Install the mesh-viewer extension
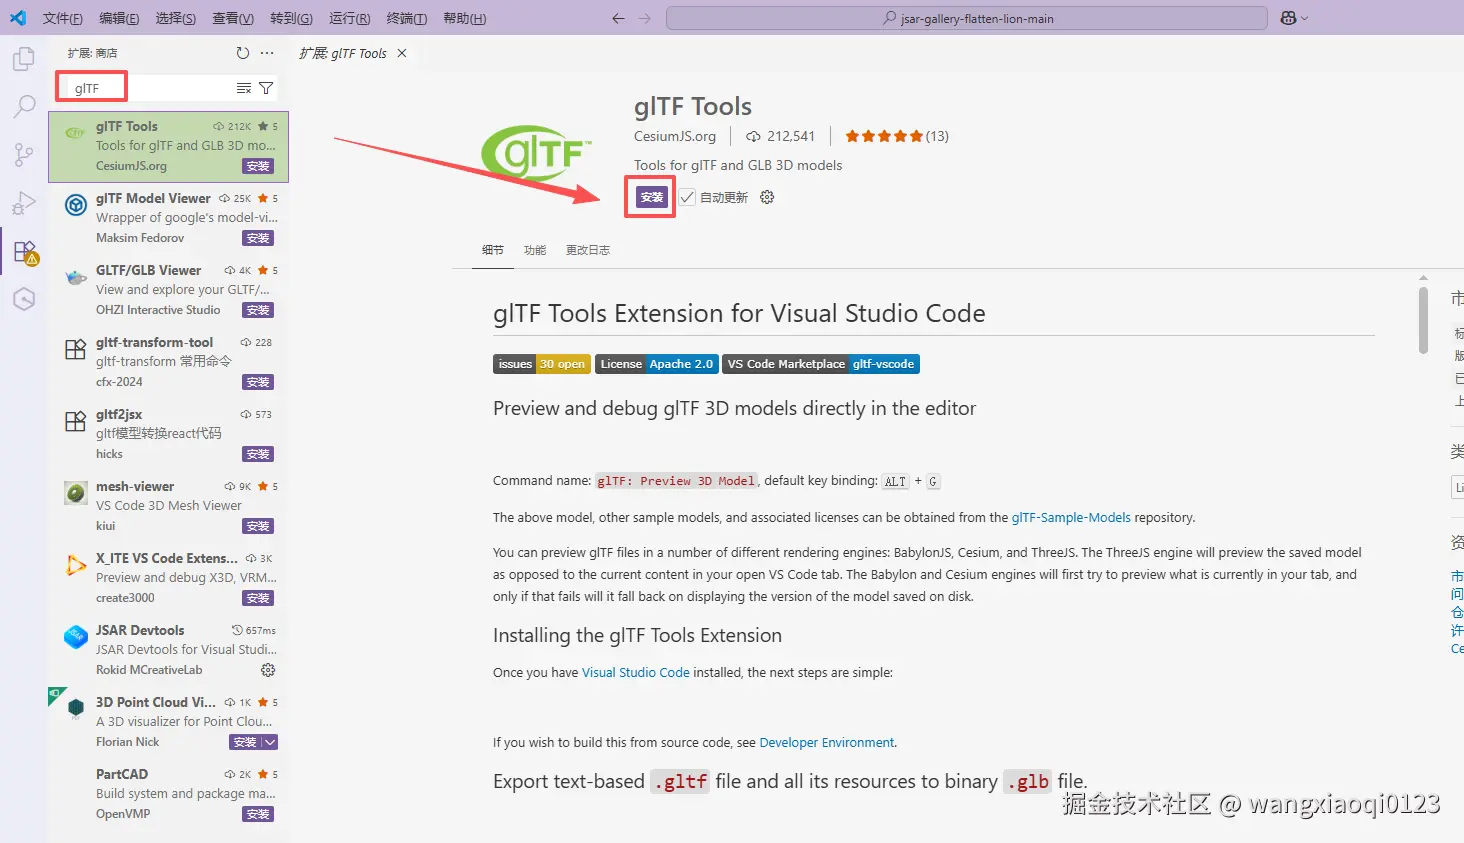1464x843 pixels. point(258,526)
